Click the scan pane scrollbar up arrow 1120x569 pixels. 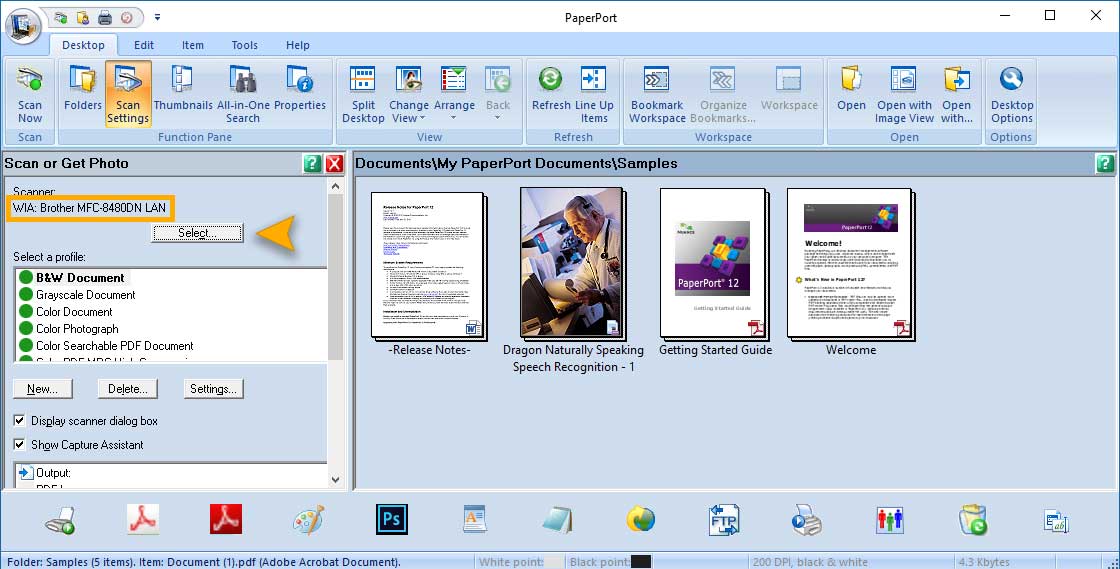click(336, 186)
